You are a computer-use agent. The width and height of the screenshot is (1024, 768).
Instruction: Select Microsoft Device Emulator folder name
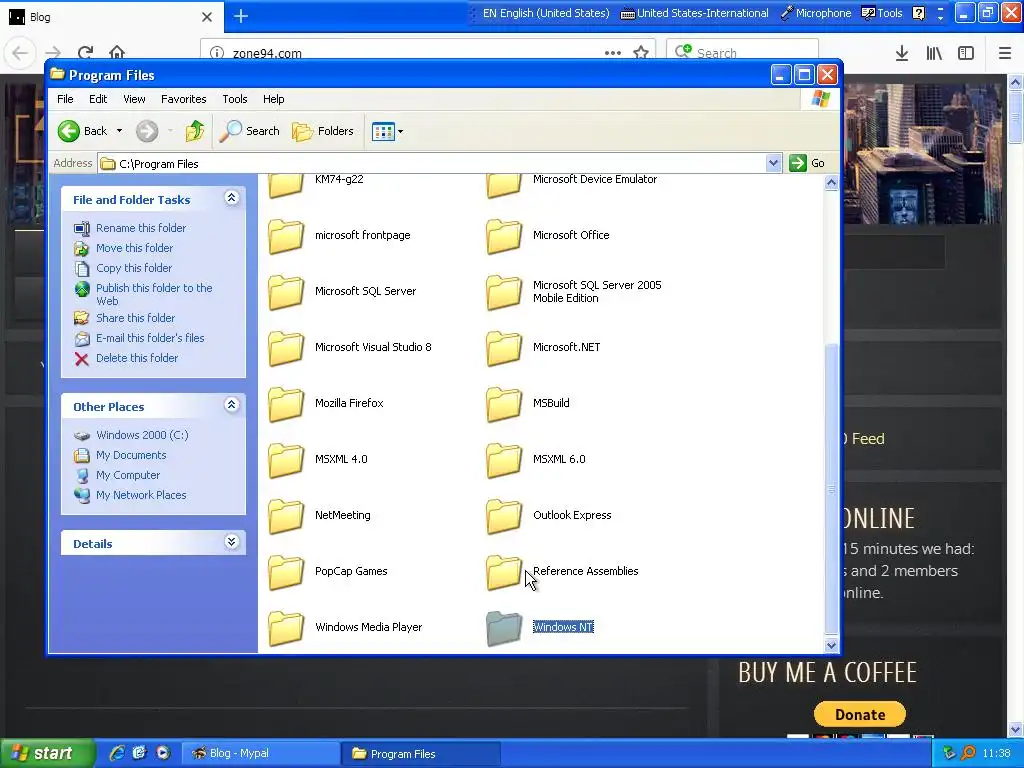click(595, 179)
